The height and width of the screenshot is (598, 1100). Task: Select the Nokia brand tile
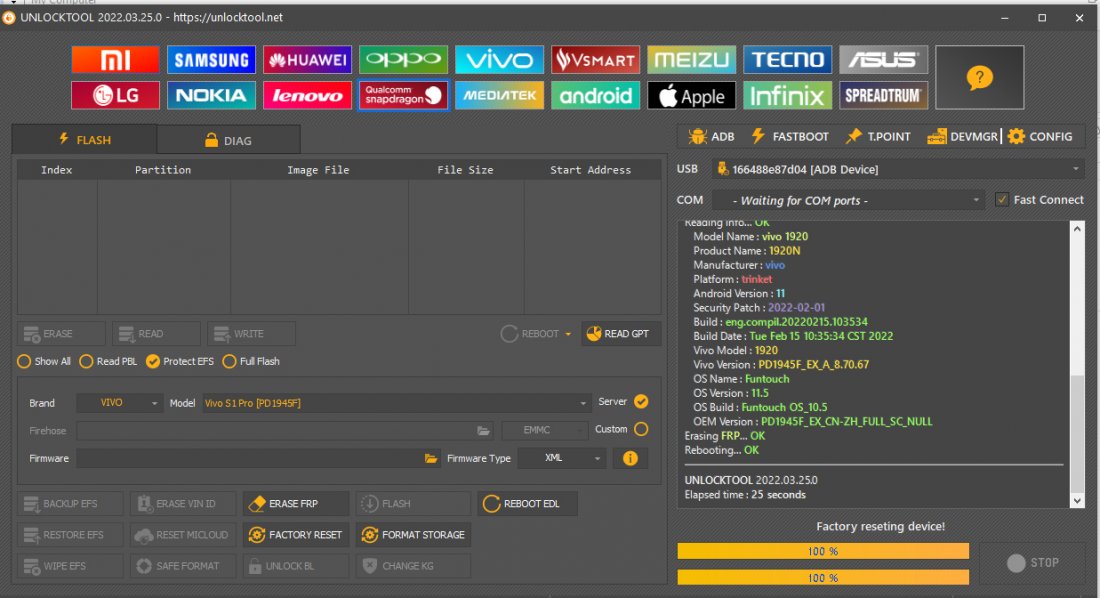[x=211, y=95]
